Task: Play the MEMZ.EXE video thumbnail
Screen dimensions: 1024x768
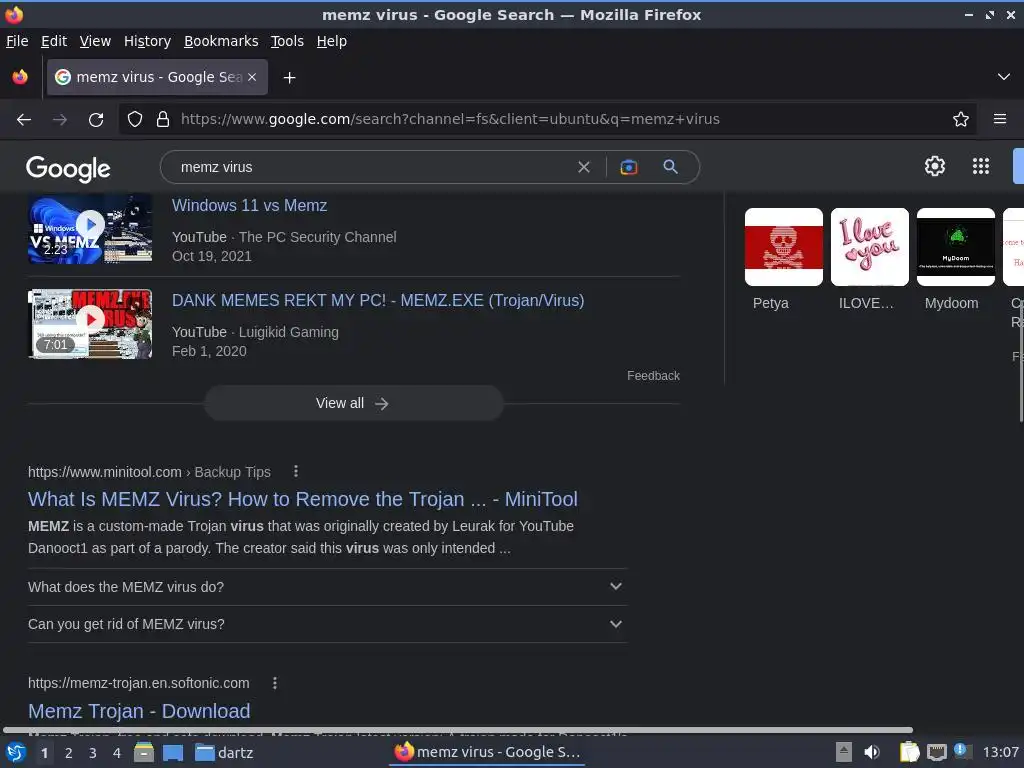Action: pos(90,324)
